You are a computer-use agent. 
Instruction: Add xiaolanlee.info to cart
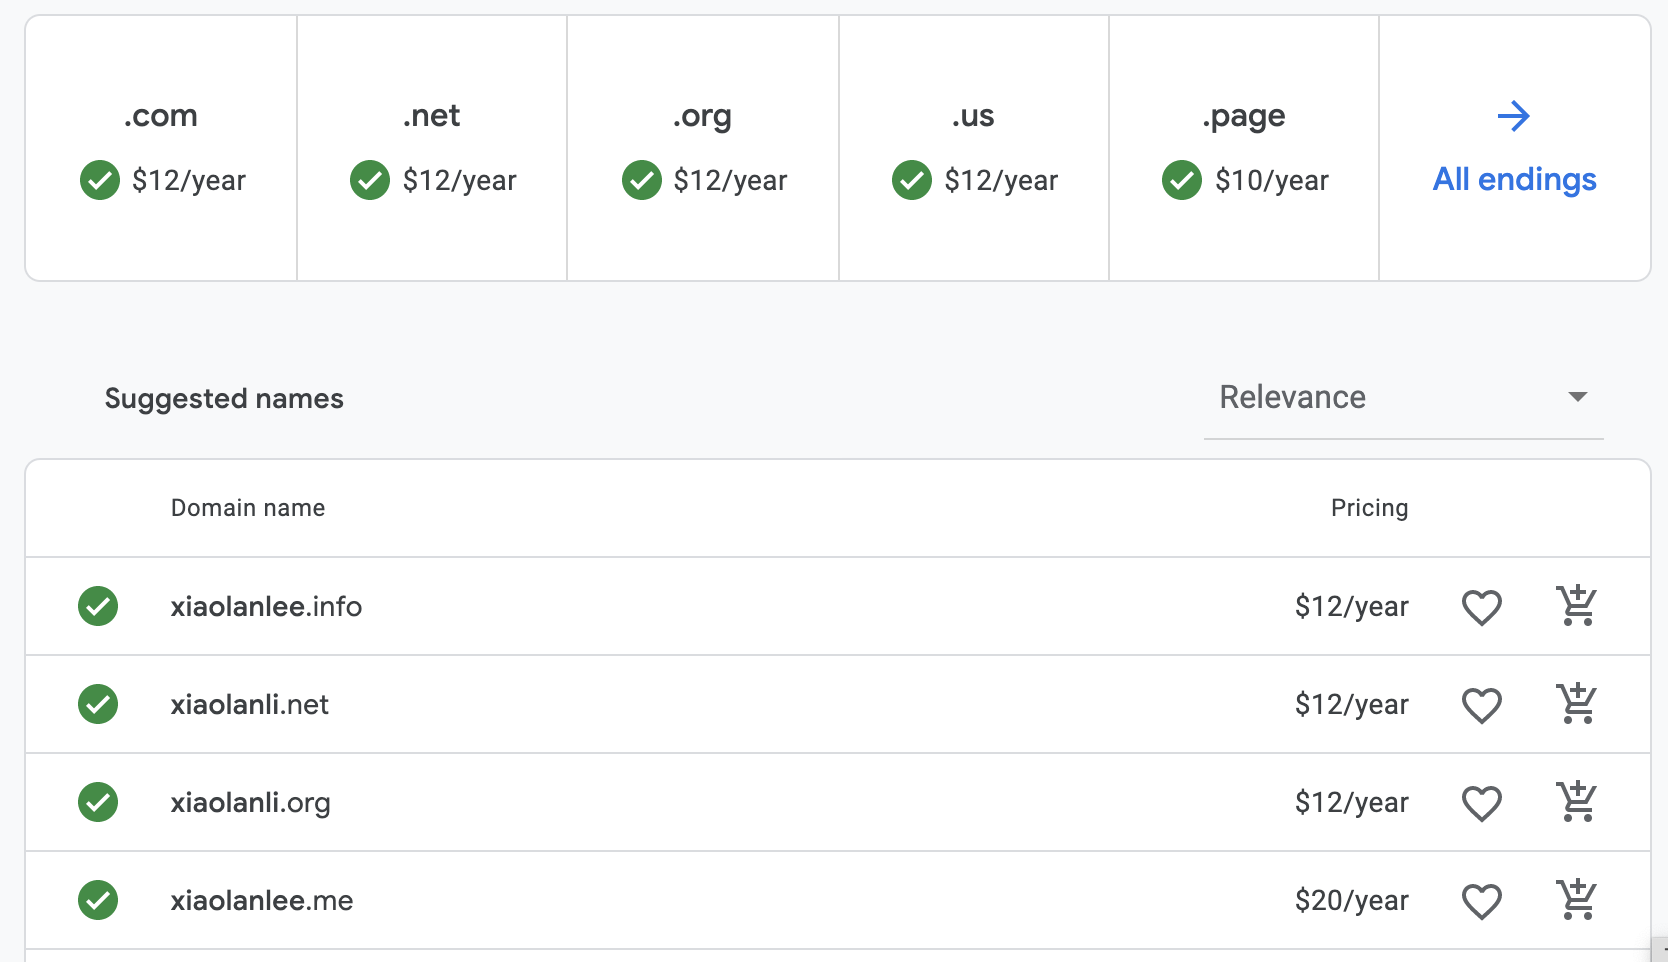click(1577, 606)
